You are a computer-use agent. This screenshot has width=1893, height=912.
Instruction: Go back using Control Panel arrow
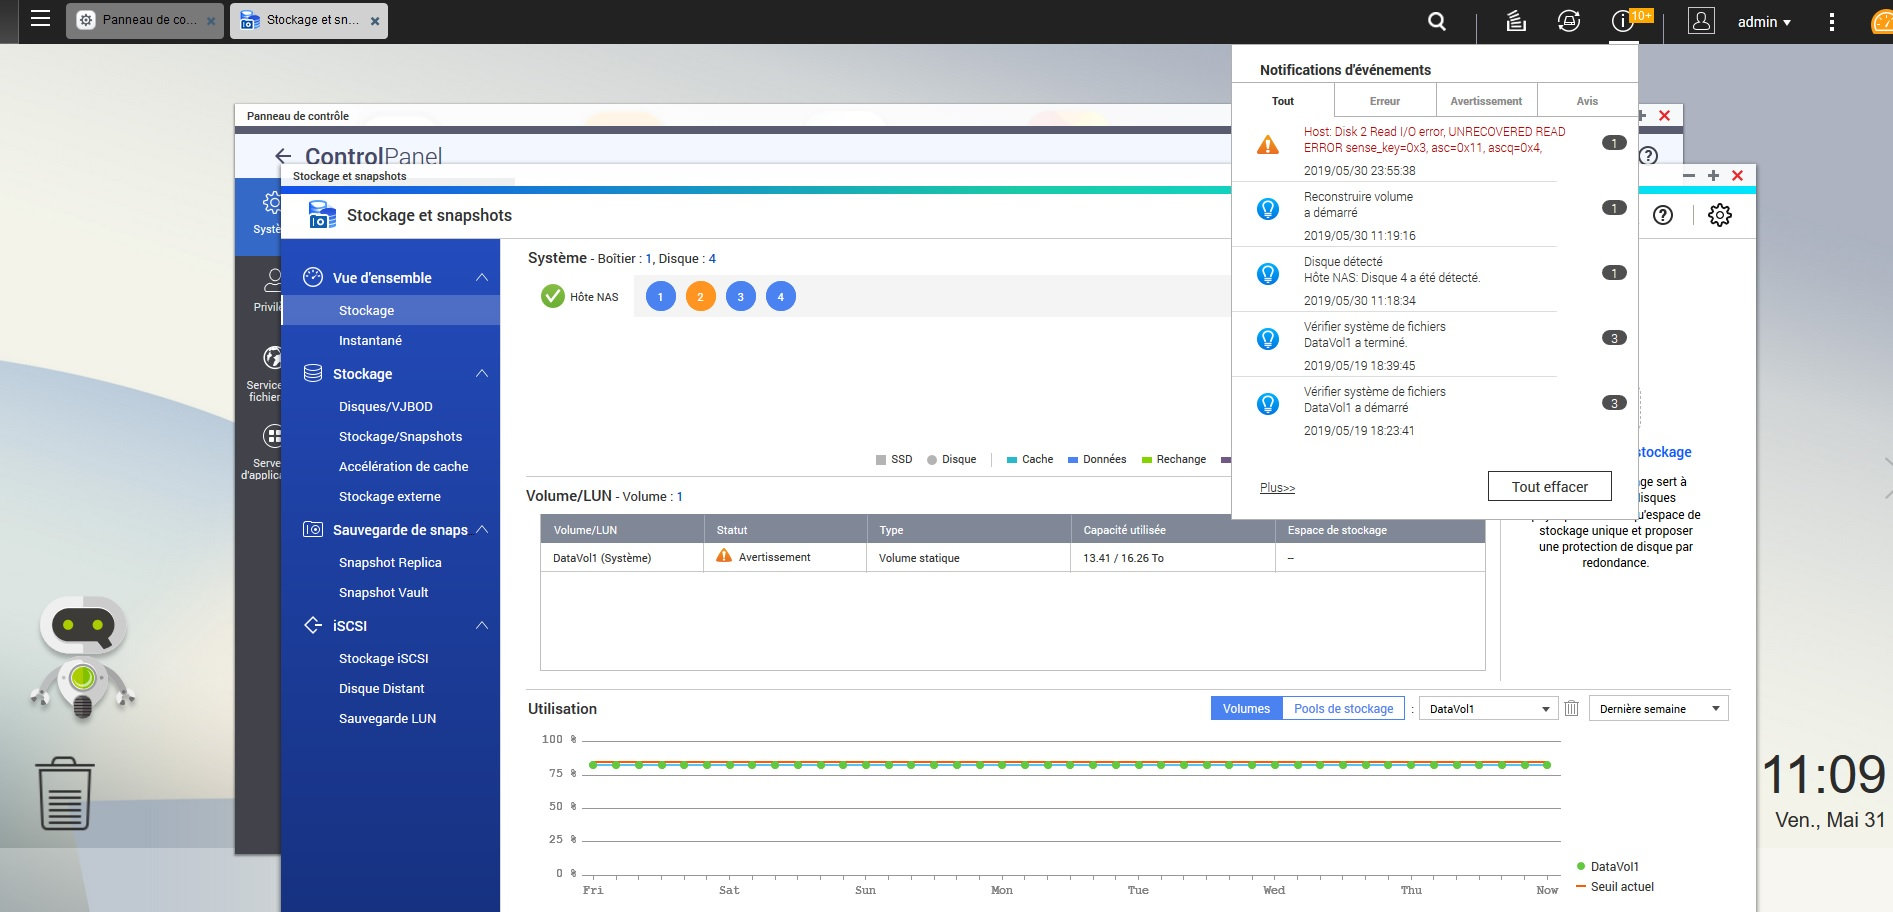pos(283,156)
